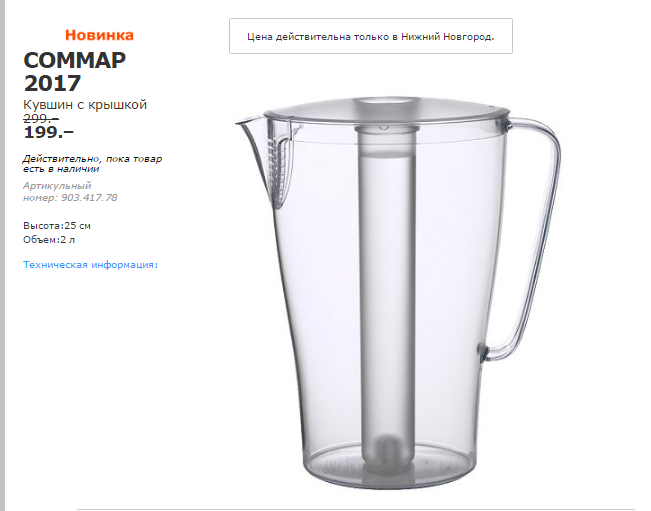
Task: Click the Действительно, пока товар есть в наличии note
Action: coord(92,164)
